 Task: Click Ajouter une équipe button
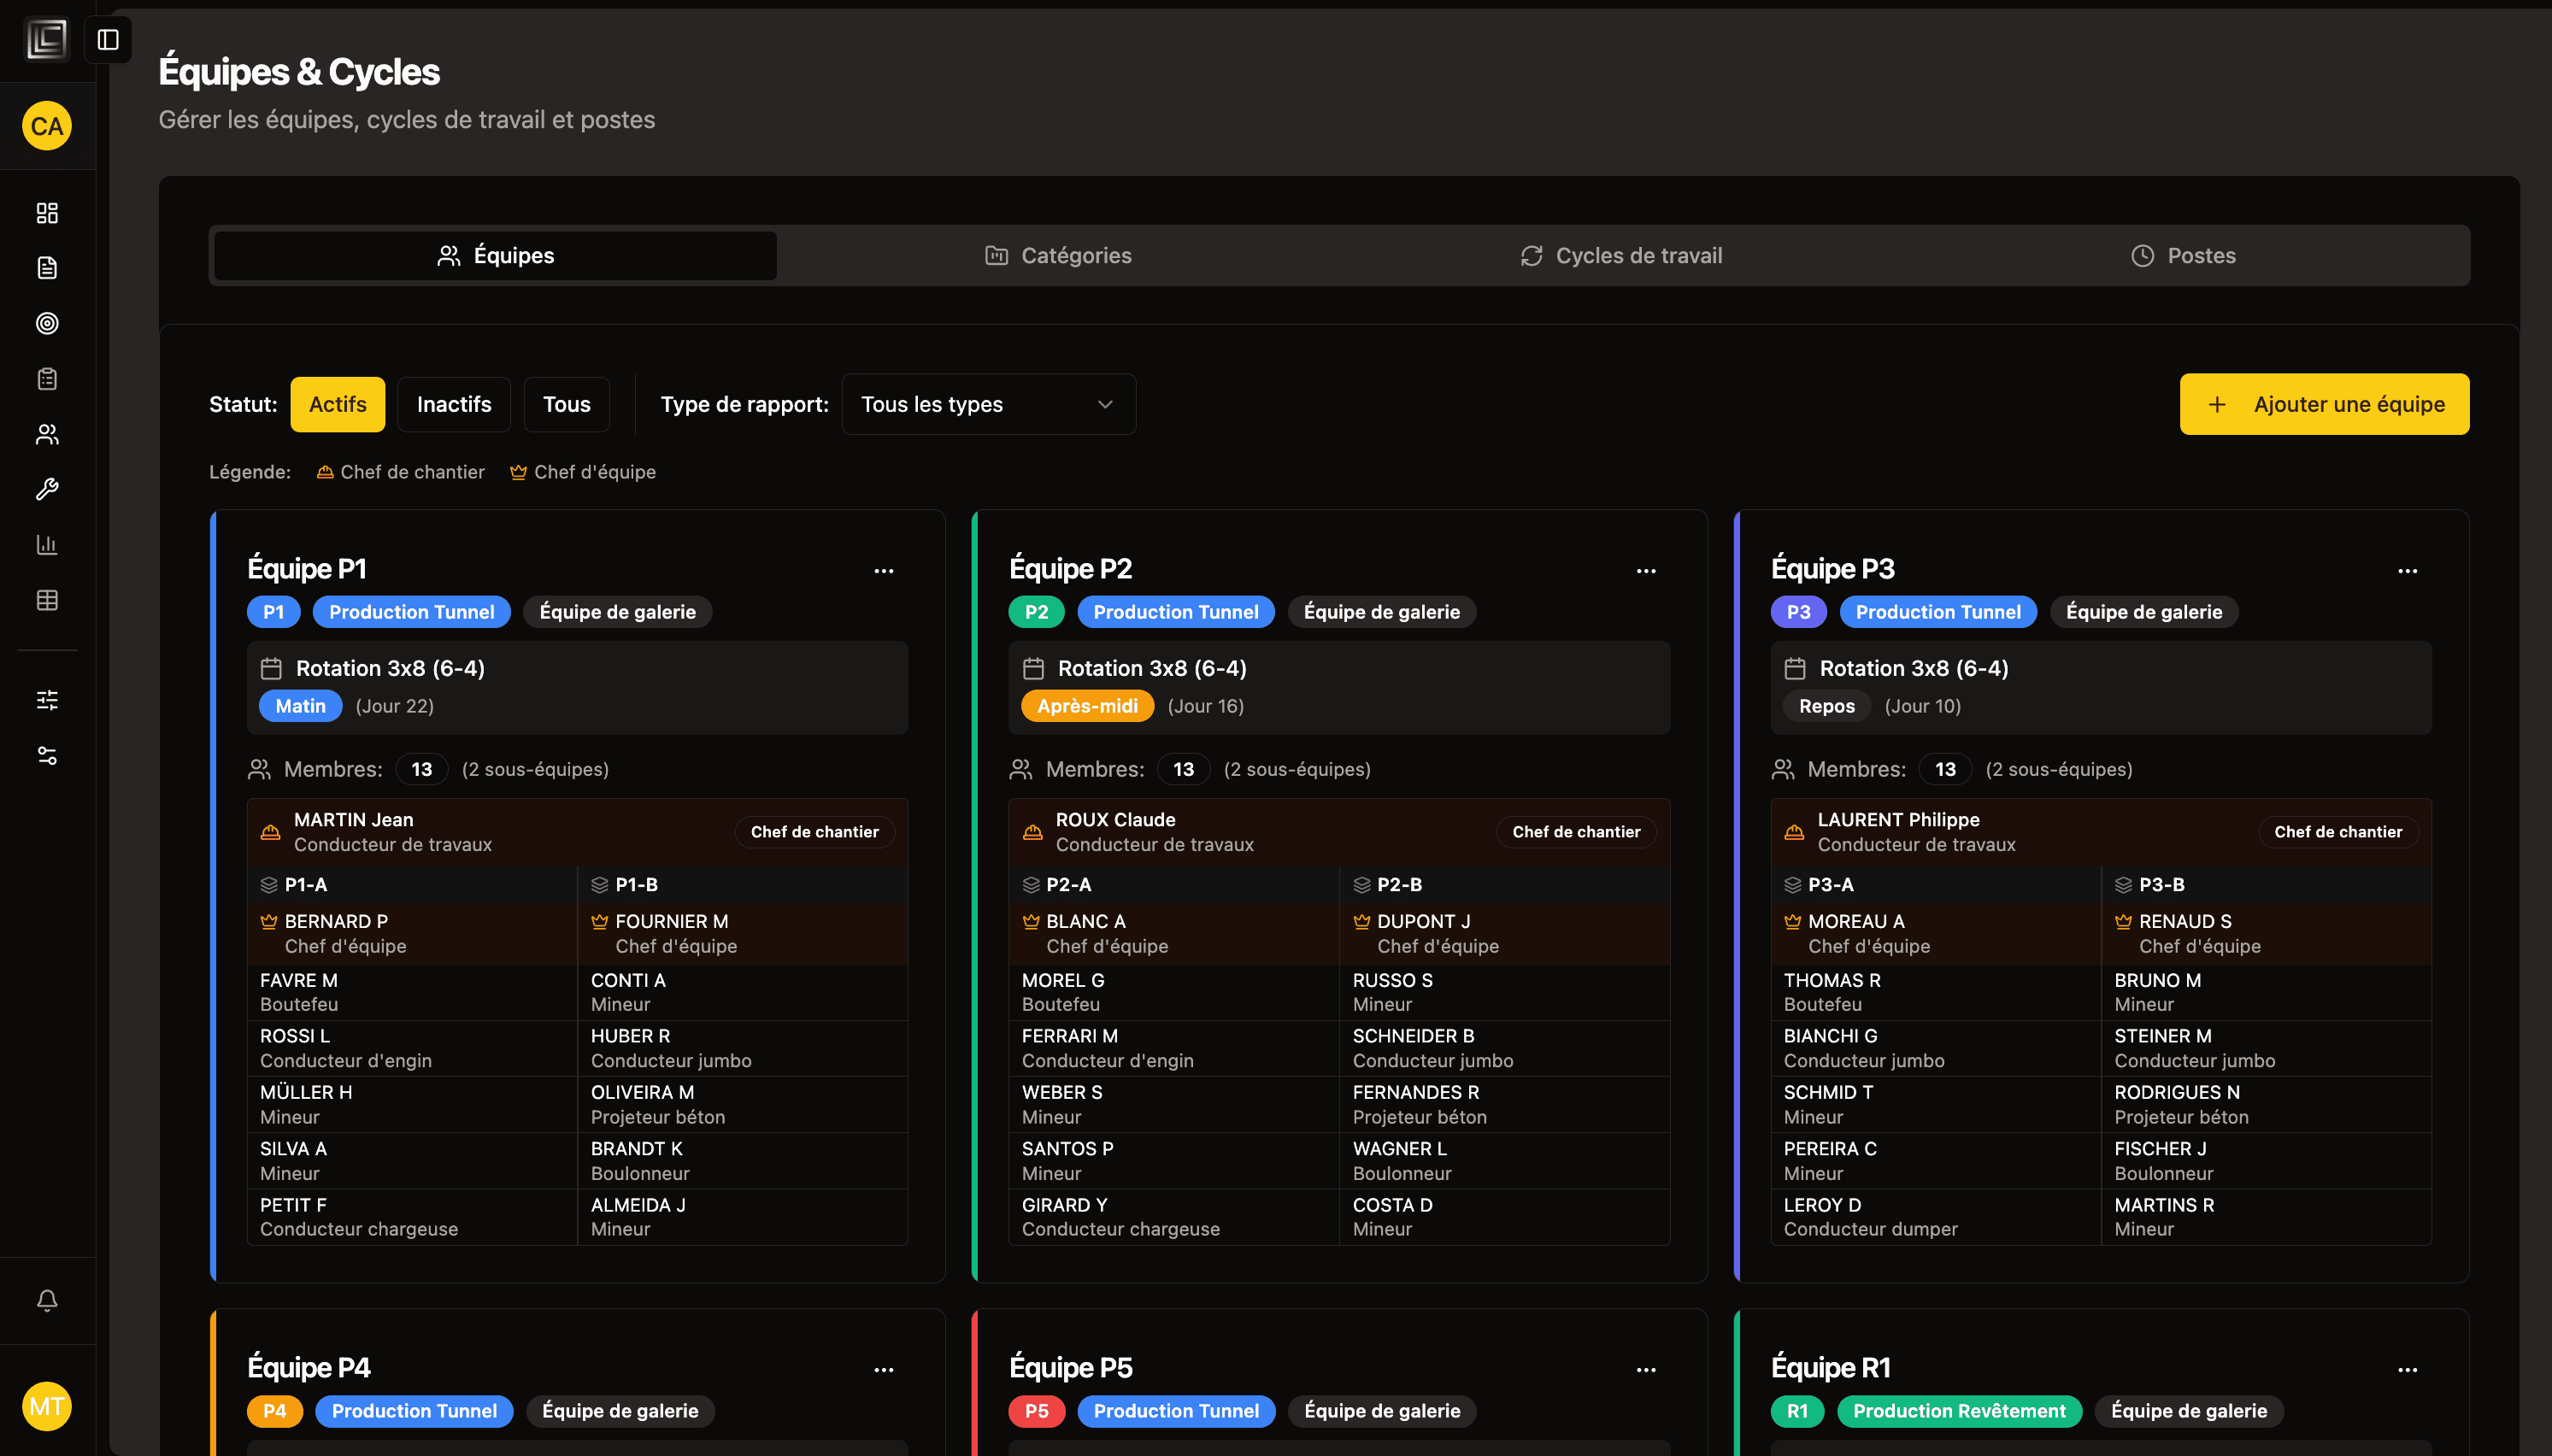click(x=2323, y=404)
